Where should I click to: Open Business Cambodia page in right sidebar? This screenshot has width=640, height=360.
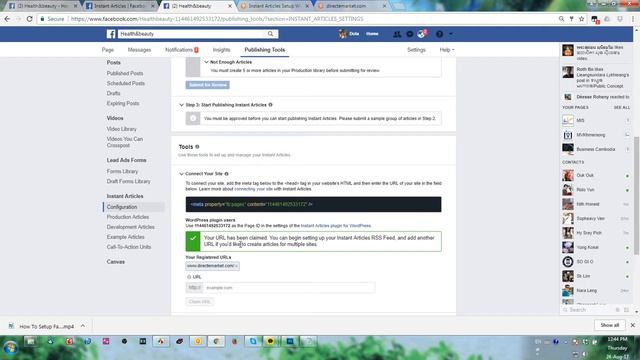596,149
